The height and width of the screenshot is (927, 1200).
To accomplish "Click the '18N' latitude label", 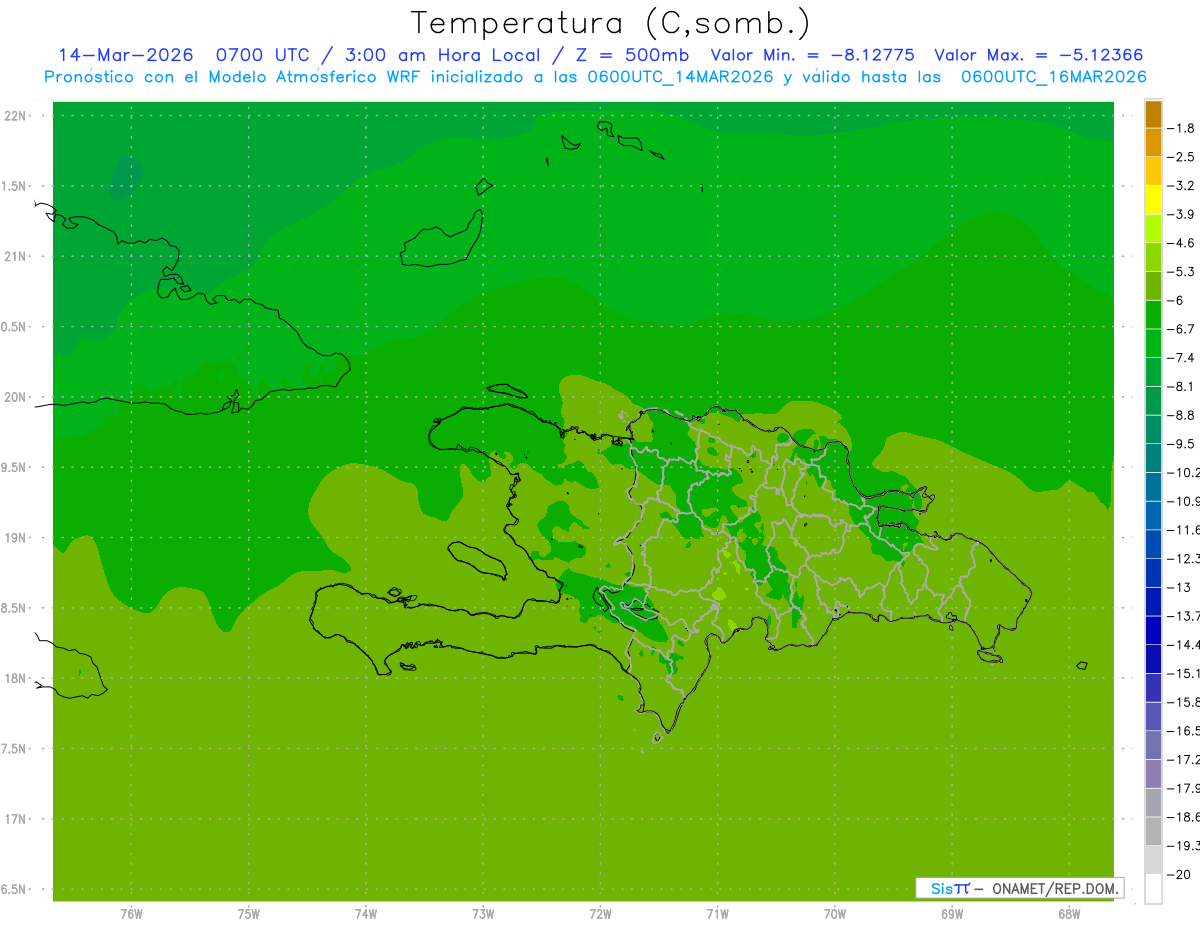I will click(17, 678).
